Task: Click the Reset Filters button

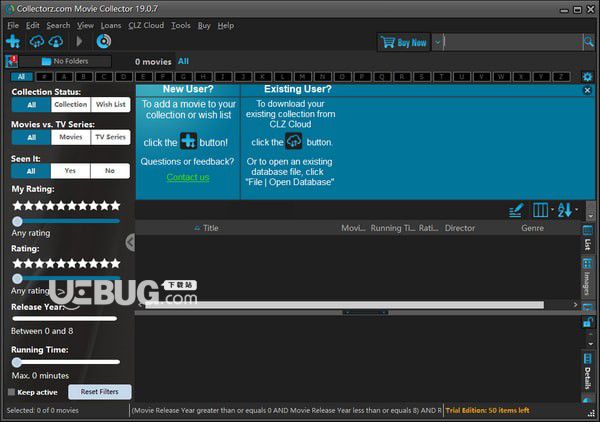Action: [99, 392]
